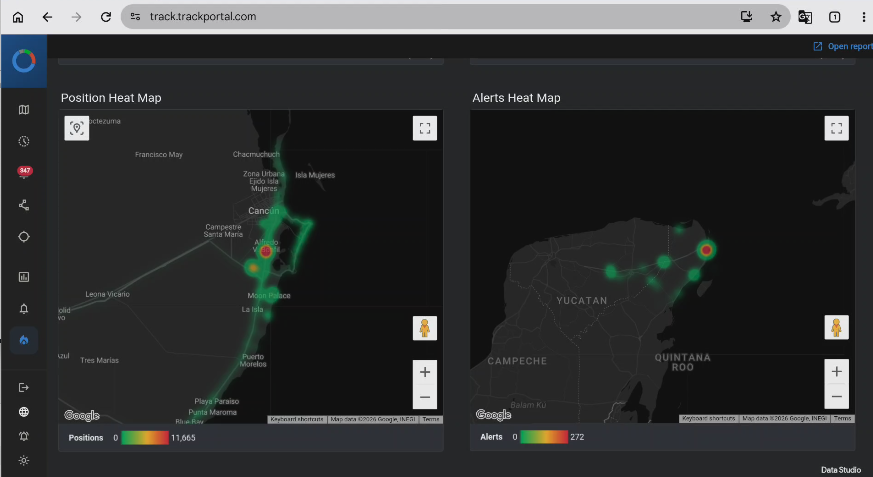The image size is (873, 477).
Task: Reload the page with browser refresh
Action: pos(105,17)
